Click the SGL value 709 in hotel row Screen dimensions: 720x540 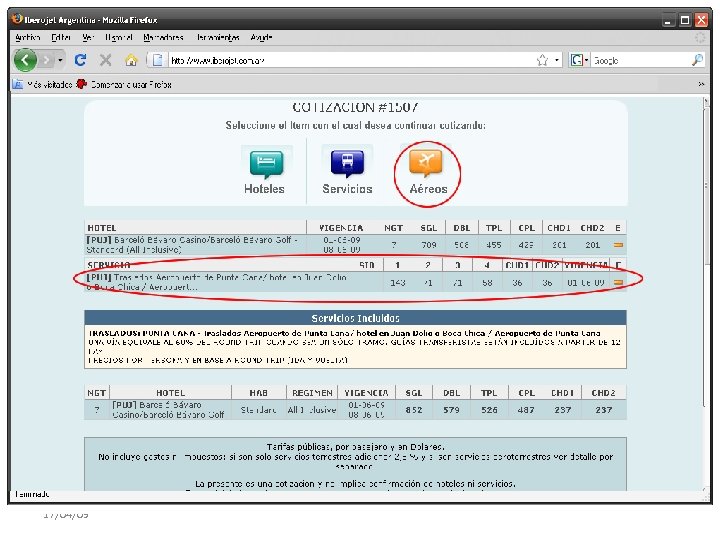tap(429, 245)
